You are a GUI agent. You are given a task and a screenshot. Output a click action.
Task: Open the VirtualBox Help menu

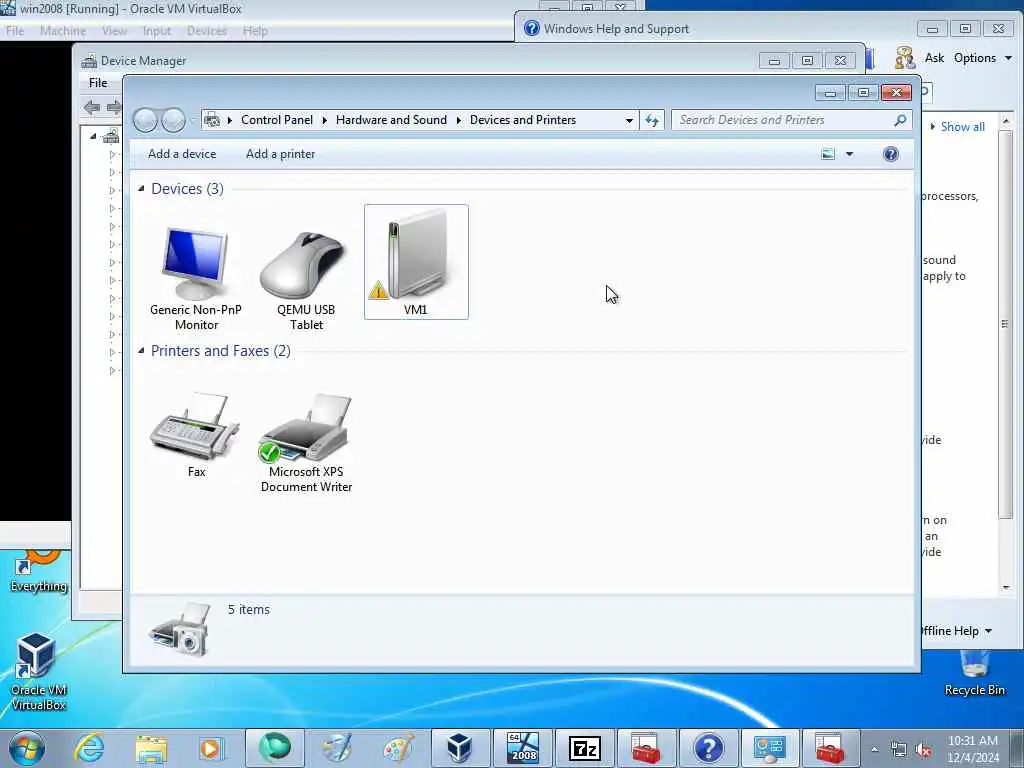[255, 31]
